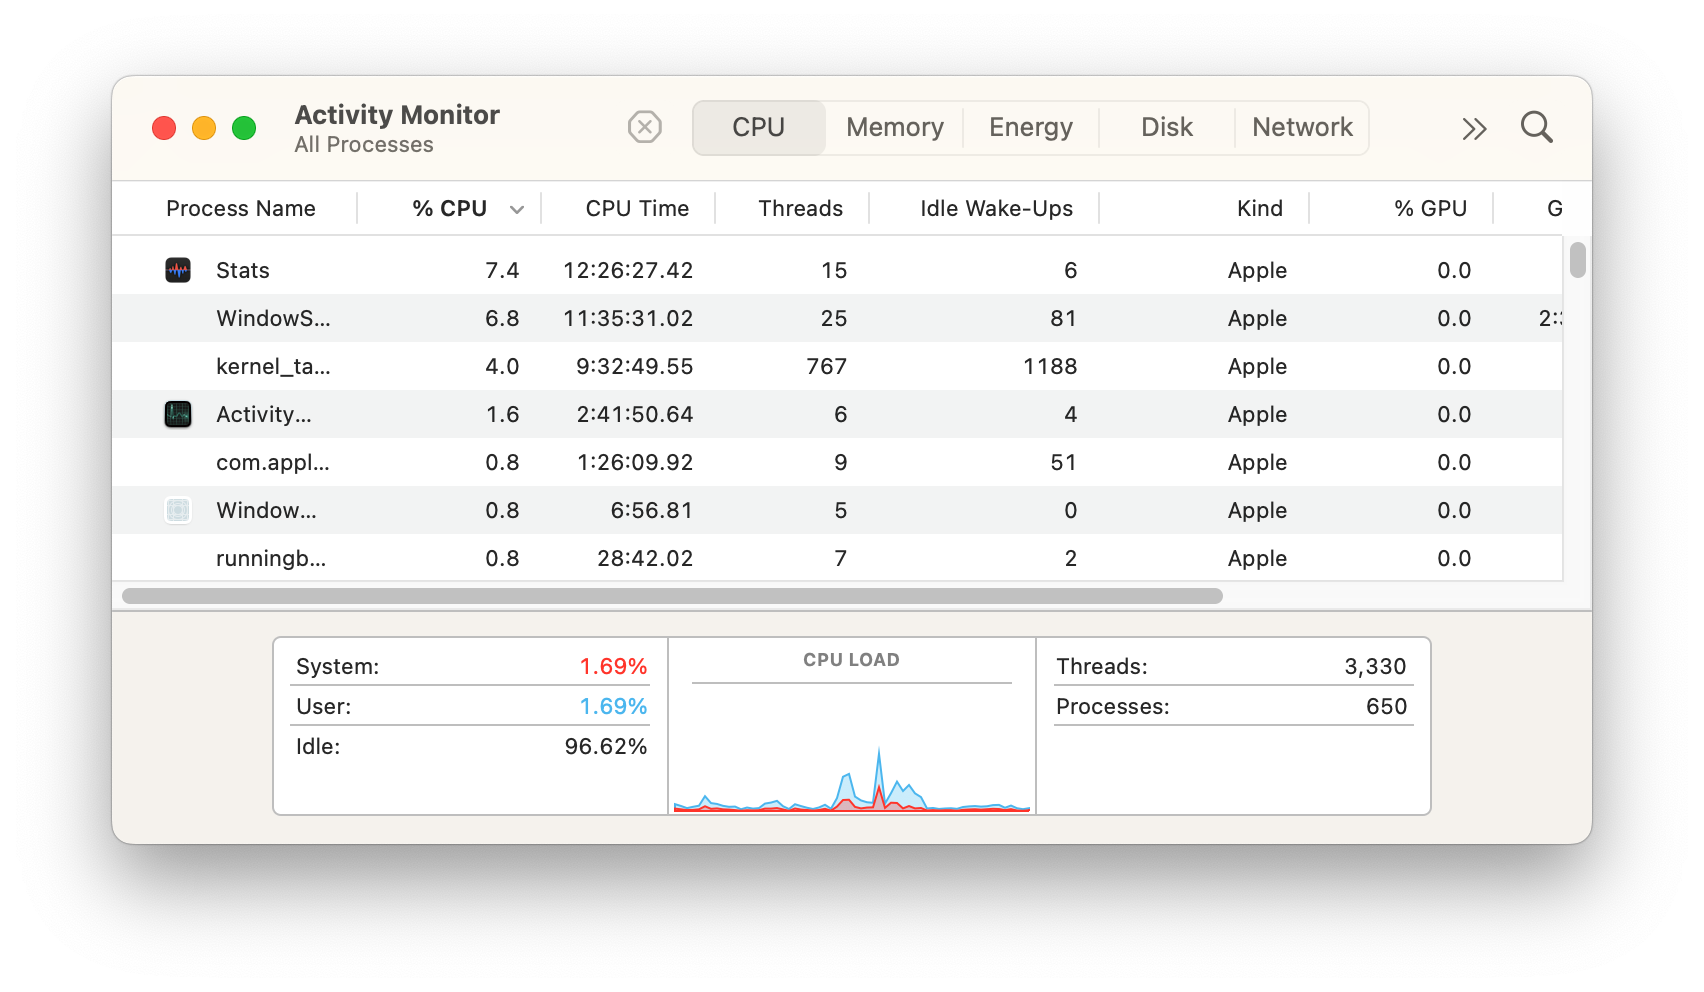The height and width of the screenshot is (992, 1704).
Task: Click the yellow minimize window button
Action: coord(204,128)
